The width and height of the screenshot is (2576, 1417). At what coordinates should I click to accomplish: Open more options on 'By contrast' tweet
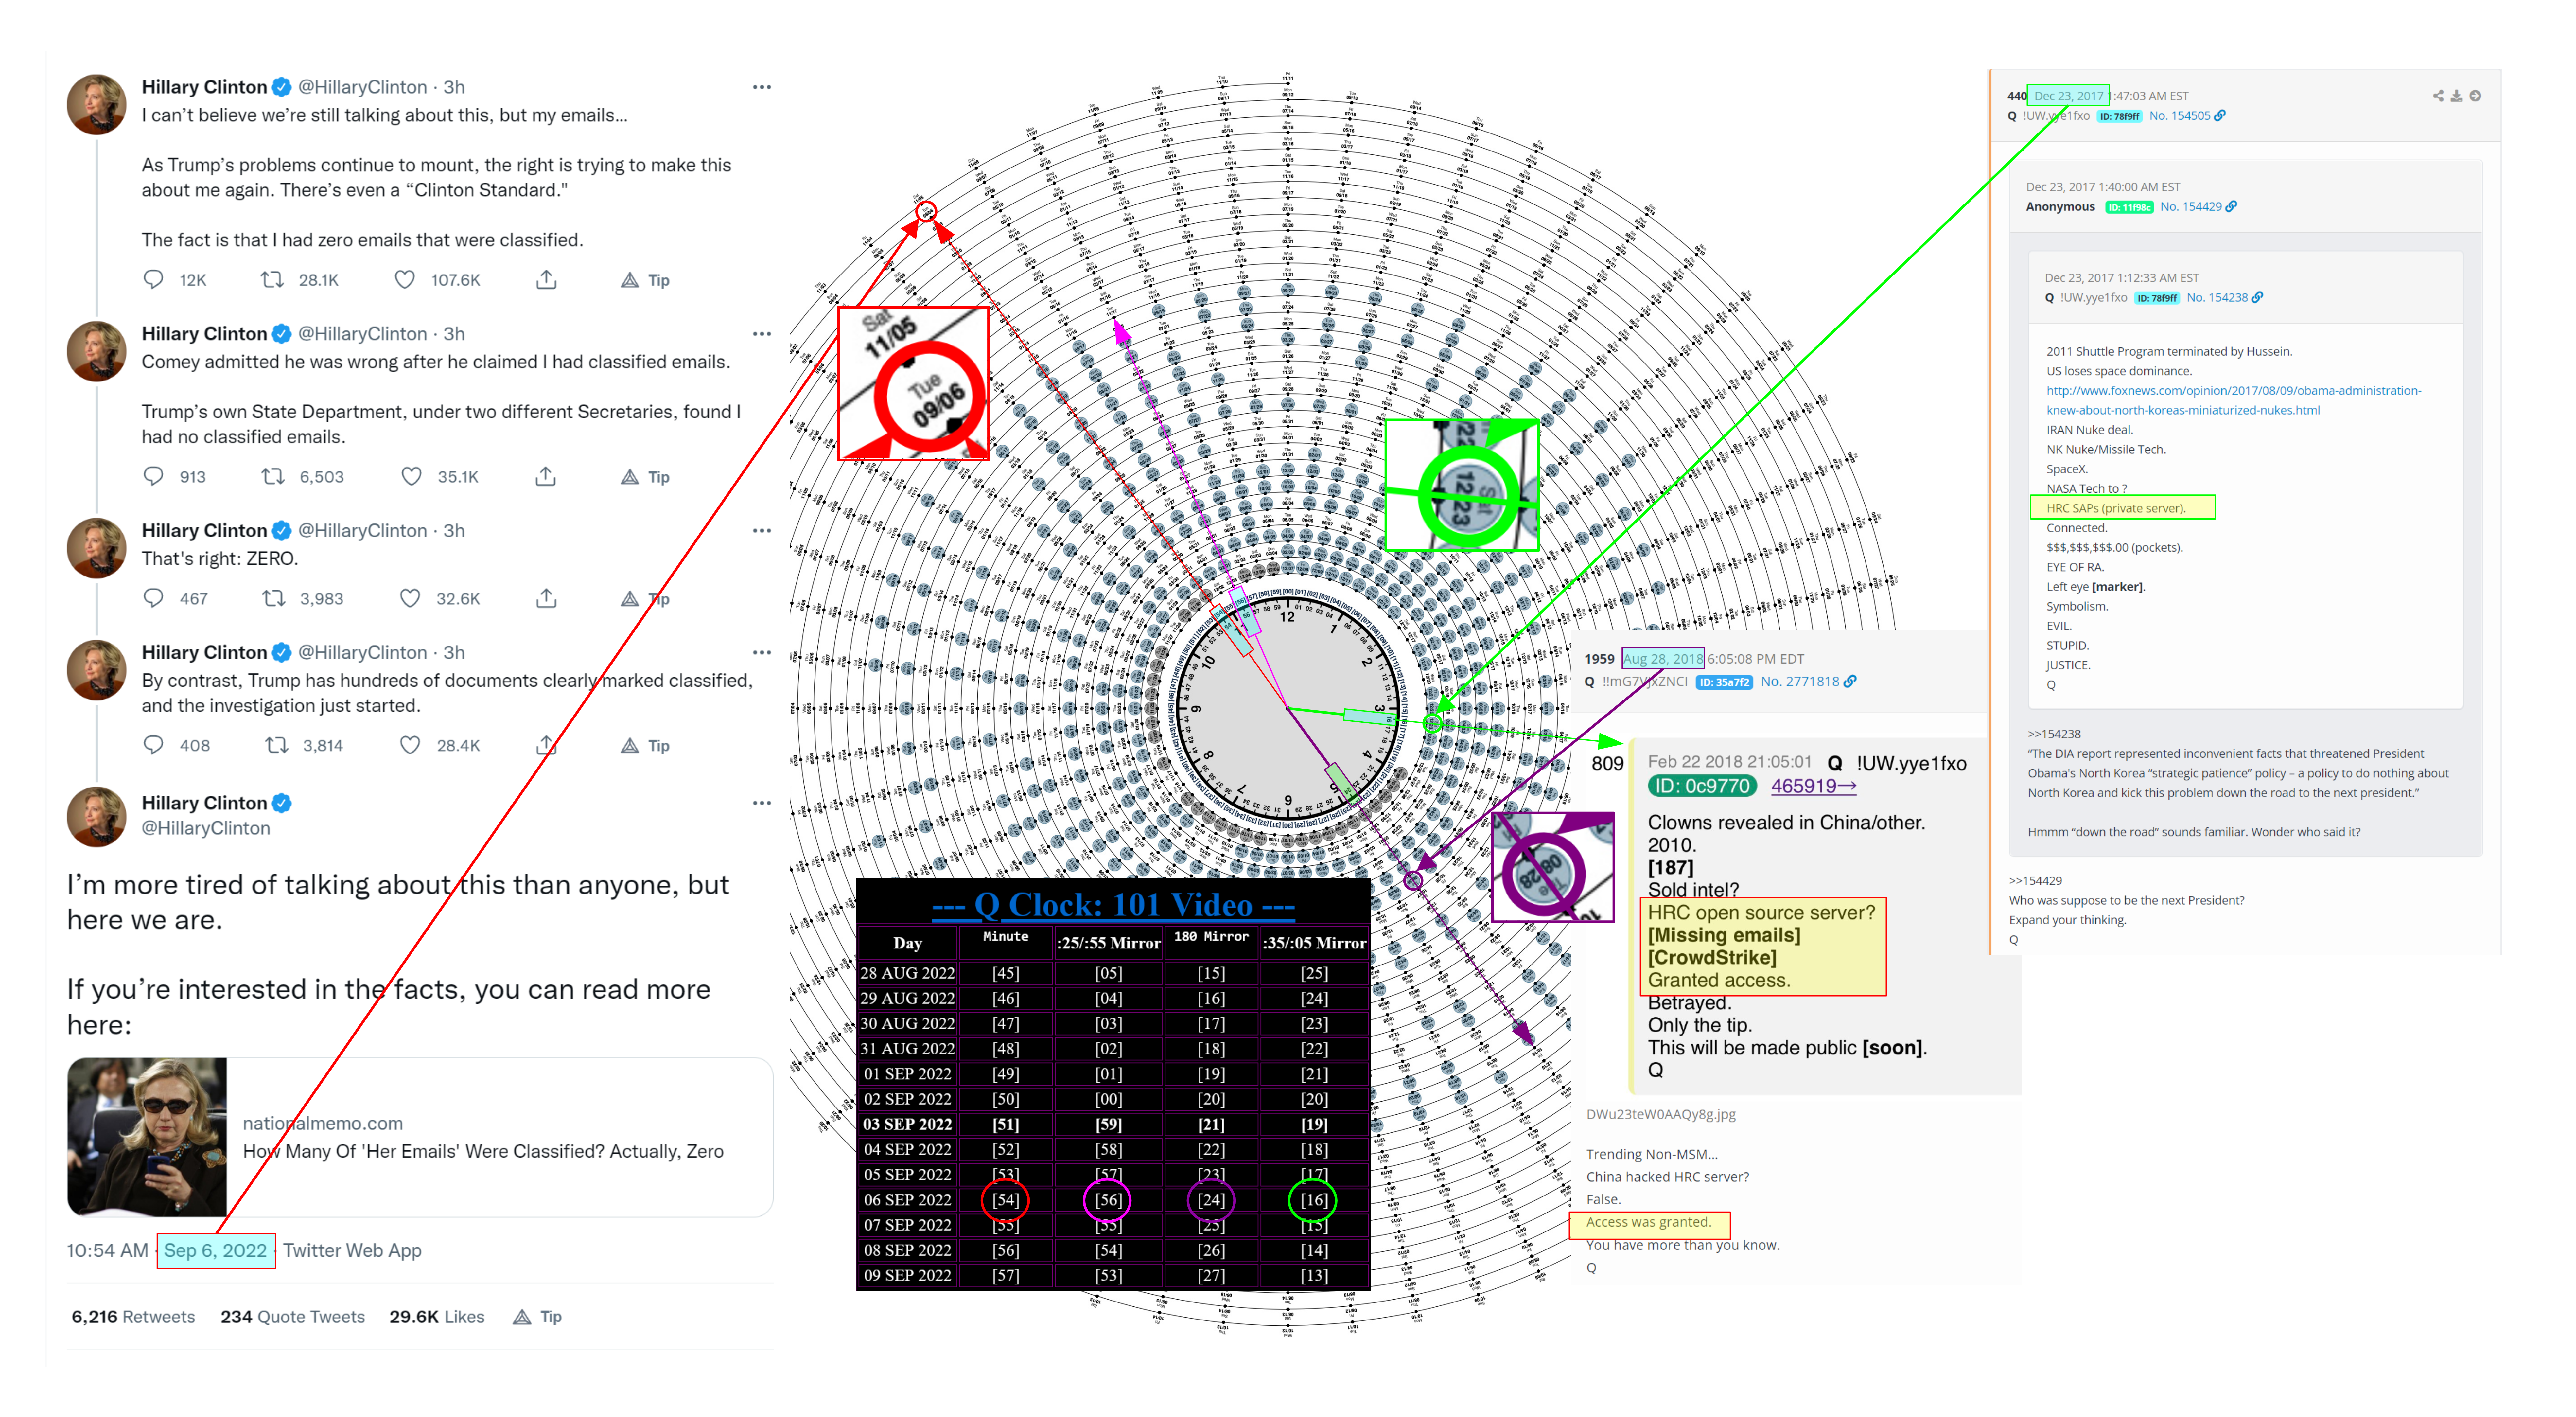click(762, 653)
